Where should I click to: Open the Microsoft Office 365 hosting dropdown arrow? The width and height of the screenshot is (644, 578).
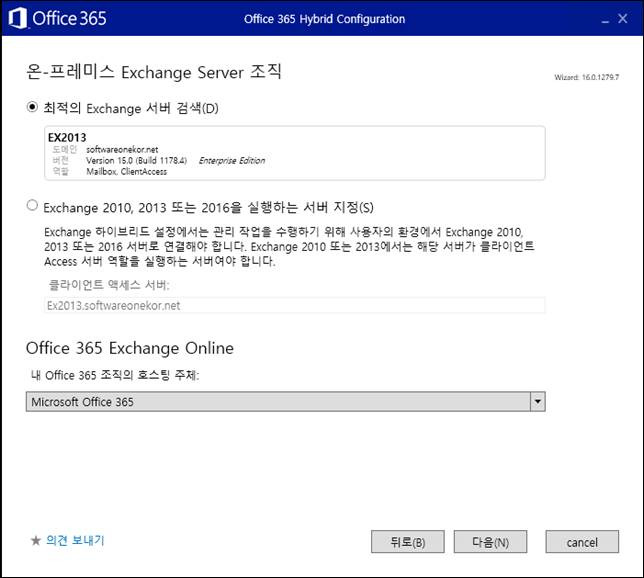pyautogui.click(x=538, y=401)
